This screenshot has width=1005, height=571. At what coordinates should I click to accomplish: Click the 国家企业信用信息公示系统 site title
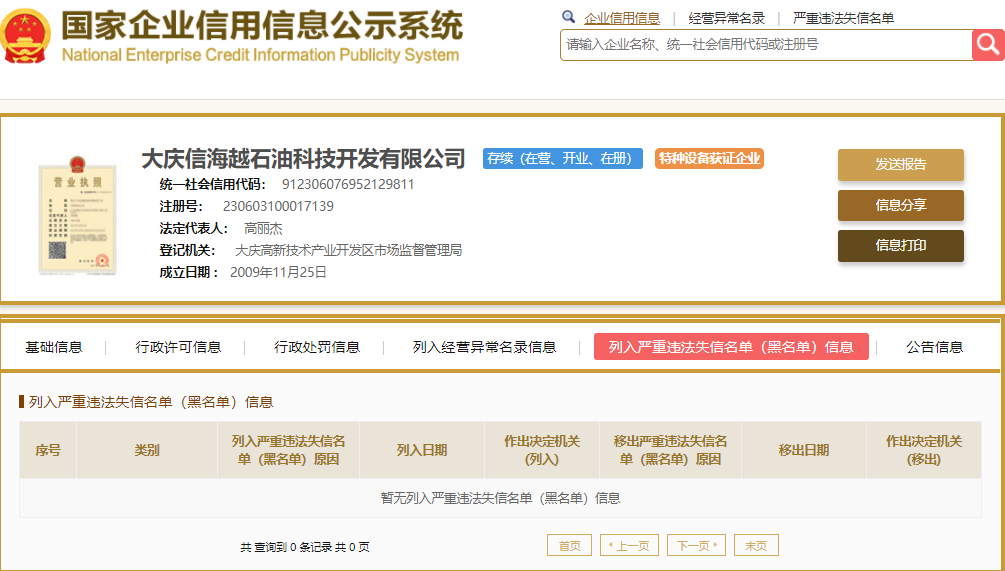click(x=262, y=26)
